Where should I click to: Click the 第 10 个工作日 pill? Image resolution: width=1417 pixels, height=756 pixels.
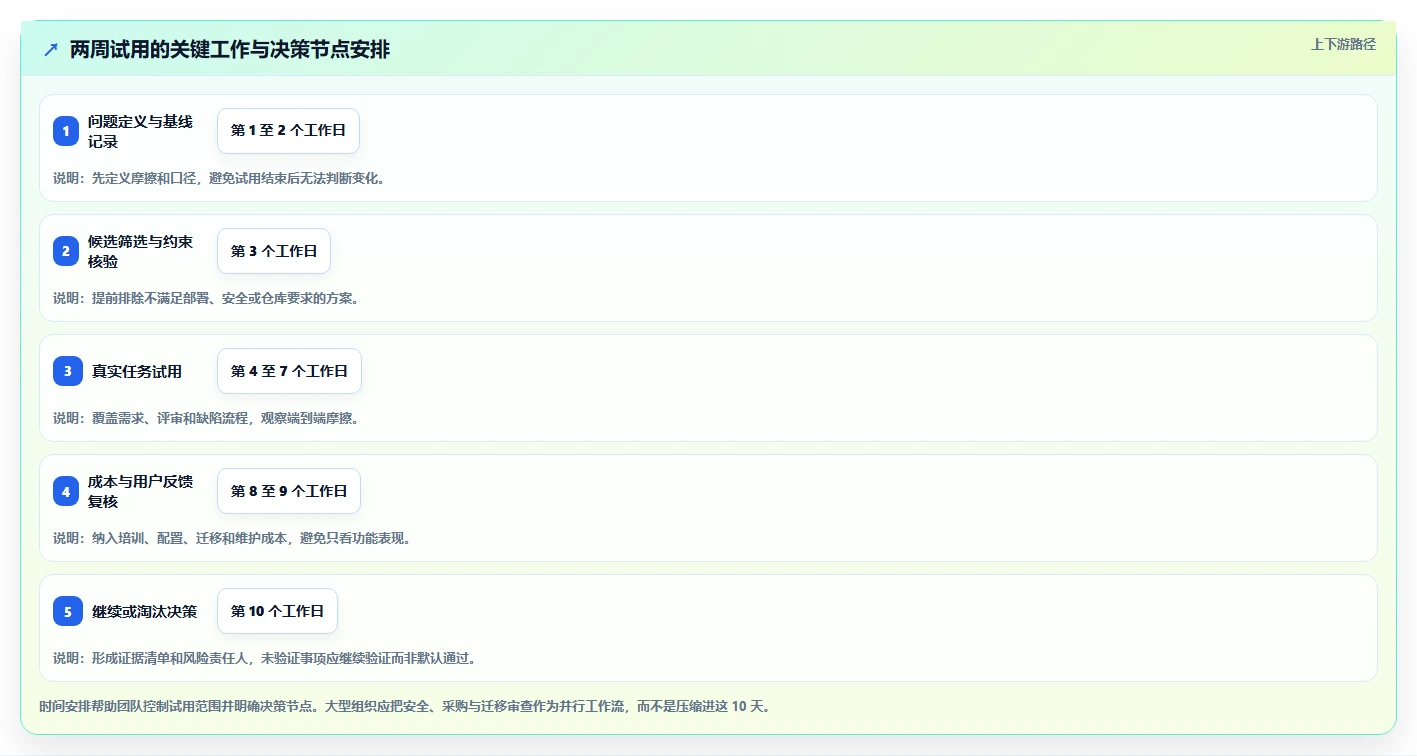pyautogui.click(x=277, y=611)
